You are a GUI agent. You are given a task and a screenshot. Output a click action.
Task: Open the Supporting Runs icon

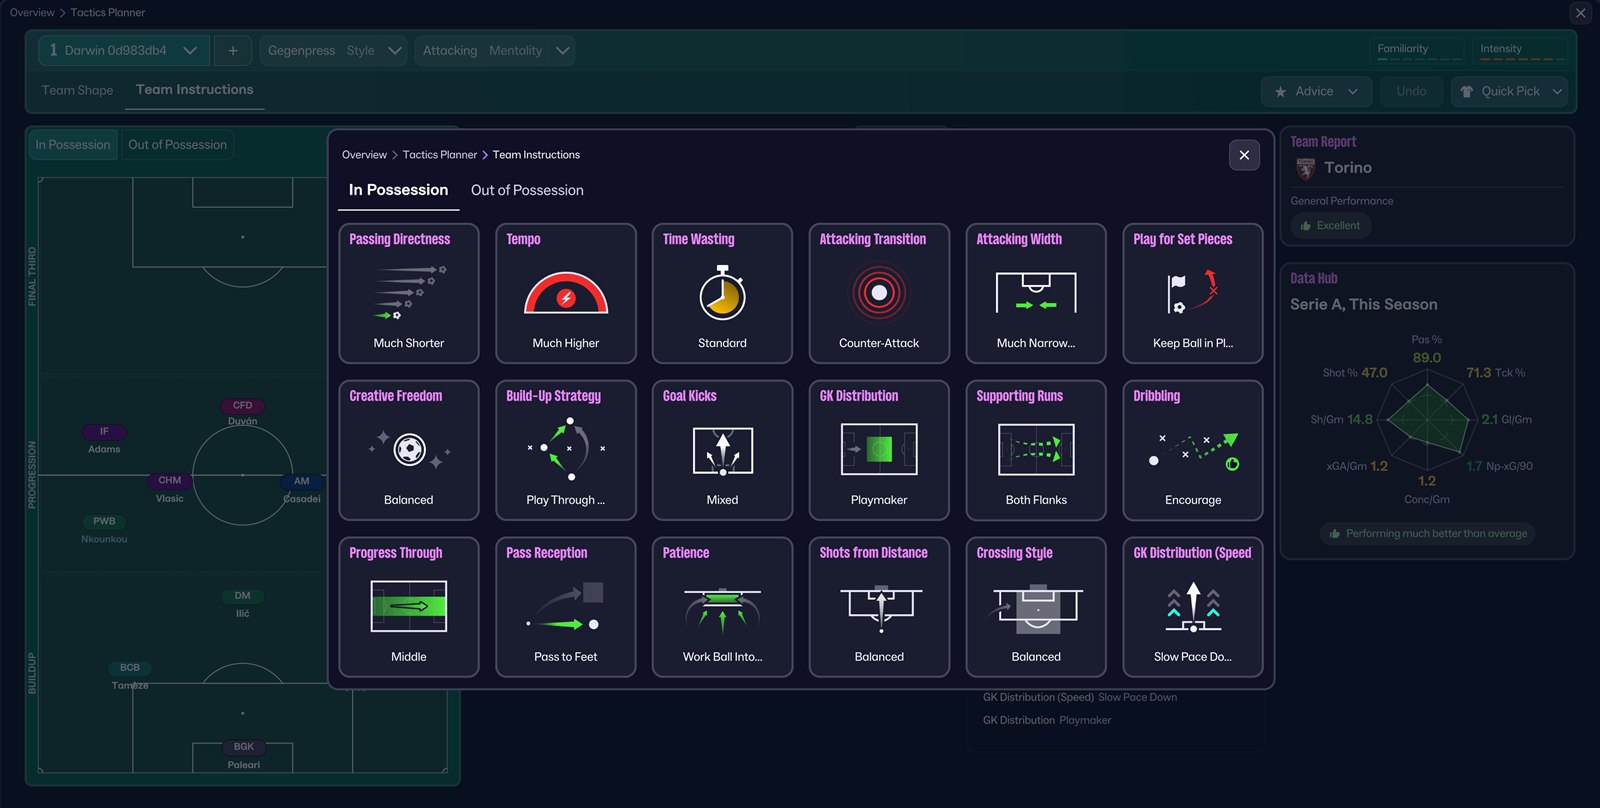pos(1036,450)
